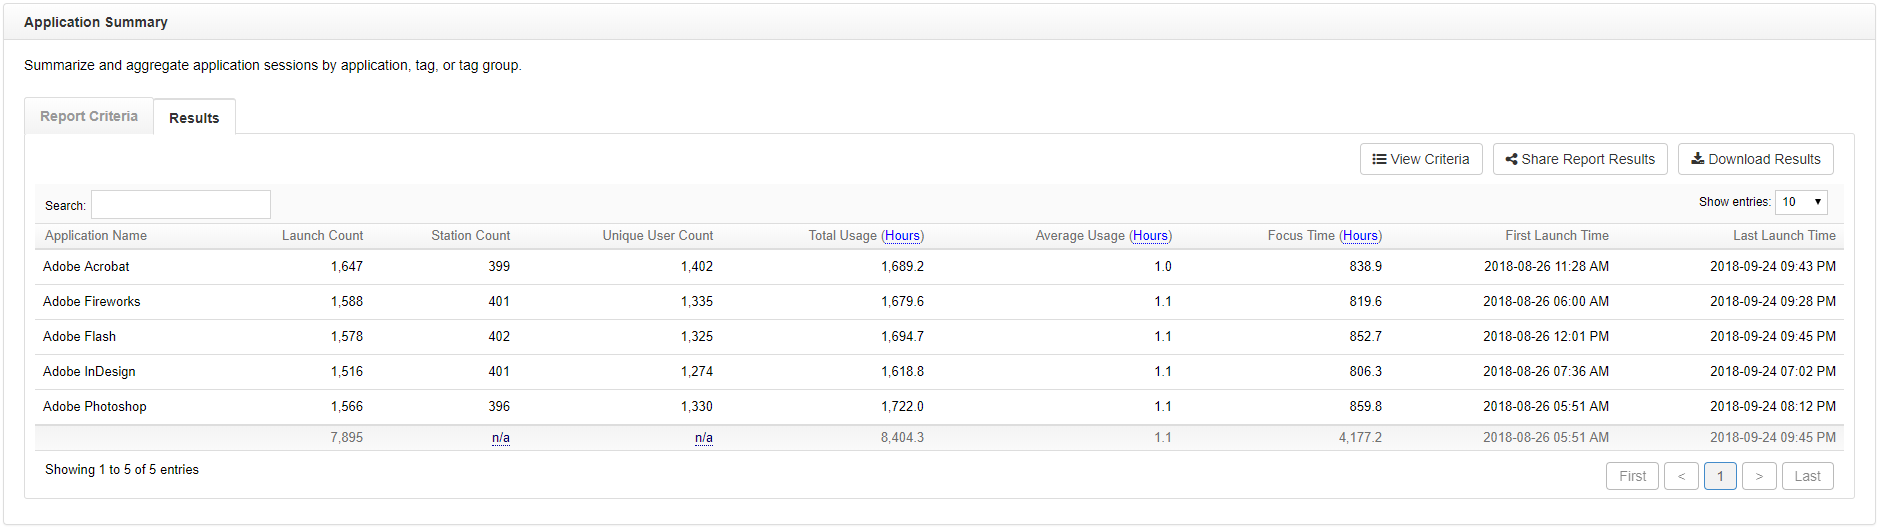Sort by Last Launch Time header
Image resolution: width=1879 pixels, height=528 pixels.
point(1784,236)
